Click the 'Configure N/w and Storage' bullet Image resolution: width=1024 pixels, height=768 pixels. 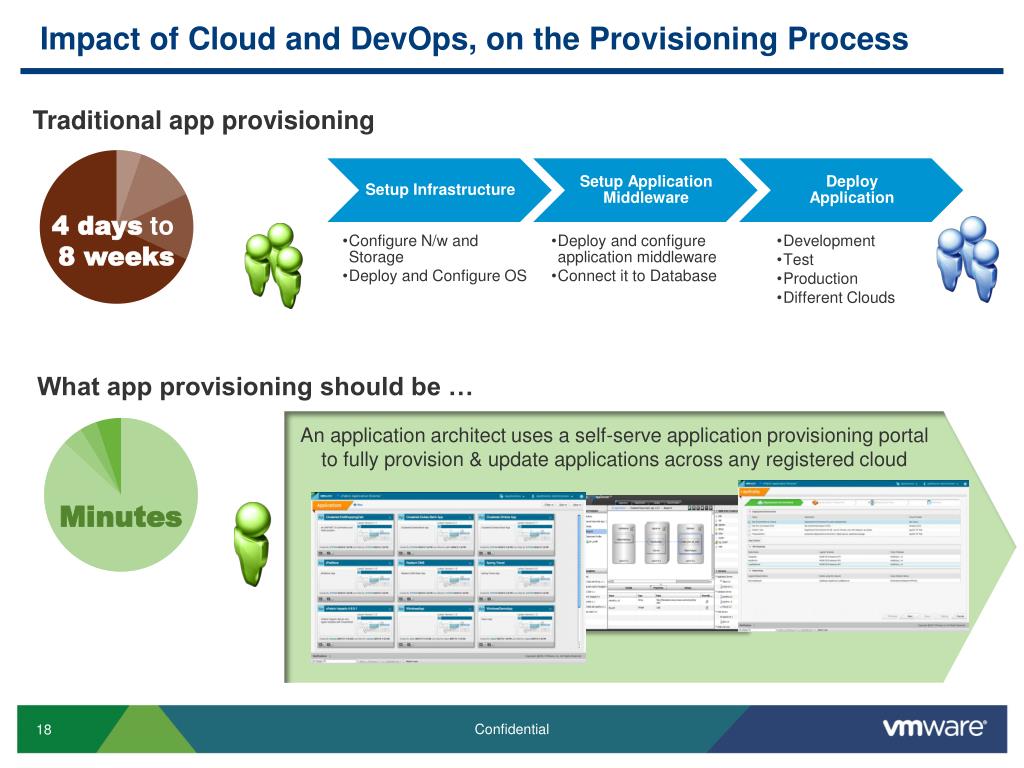coord(411,249)
